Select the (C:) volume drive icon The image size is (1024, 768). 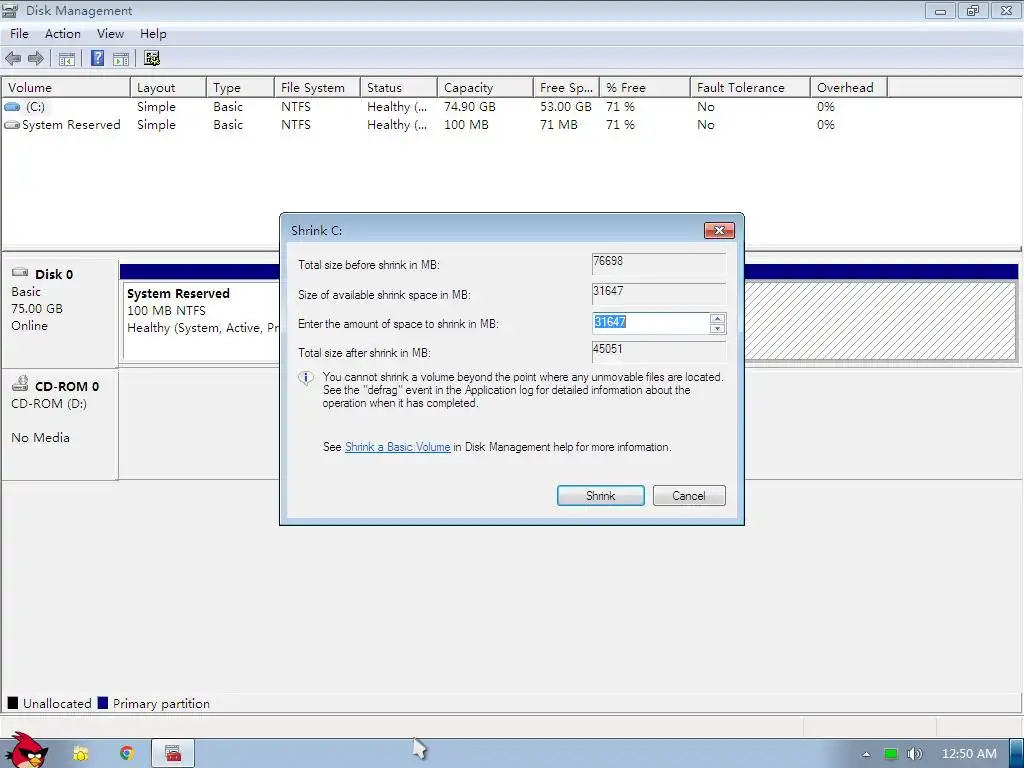pyautogui.click(x=12, y=106)
